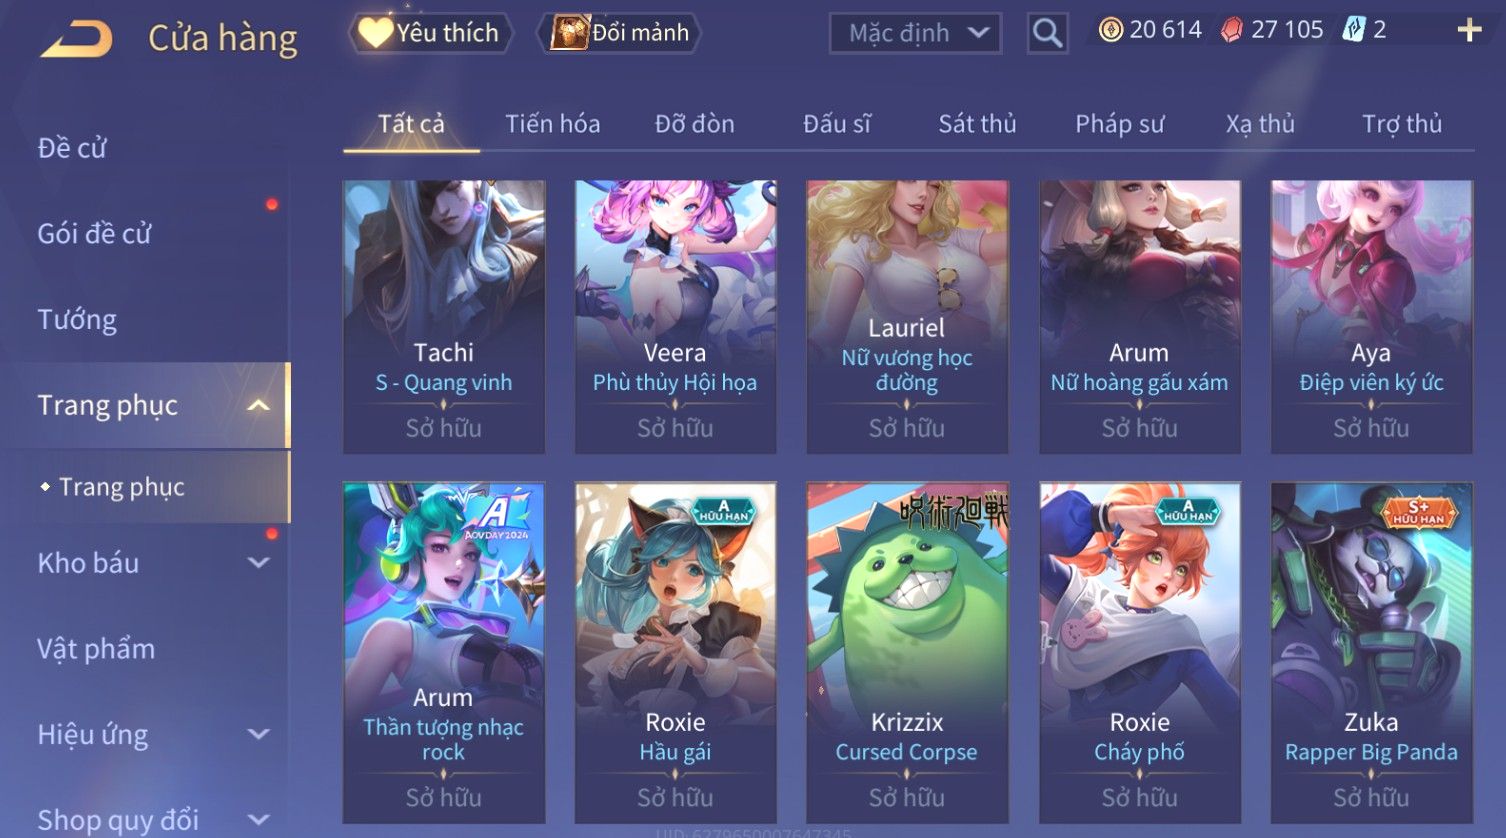Switch to the Pháp sư tab

pyautogui.click(x=1119, y=124)
